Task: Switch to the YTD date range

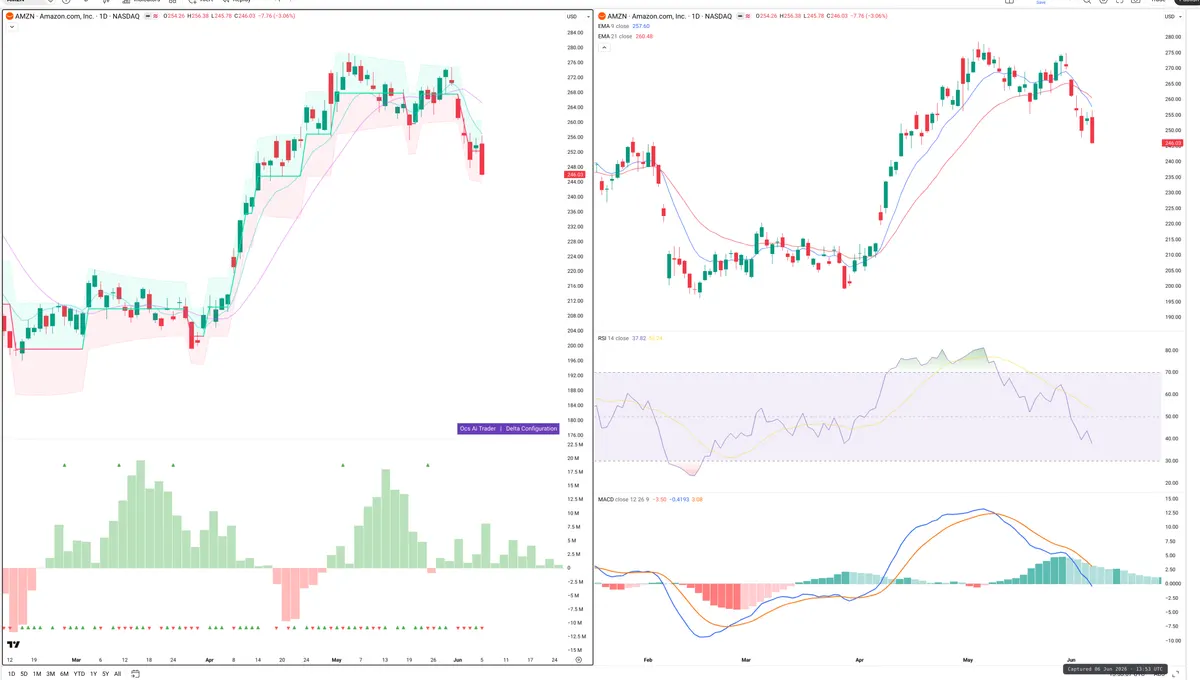Action: [79, 674]
